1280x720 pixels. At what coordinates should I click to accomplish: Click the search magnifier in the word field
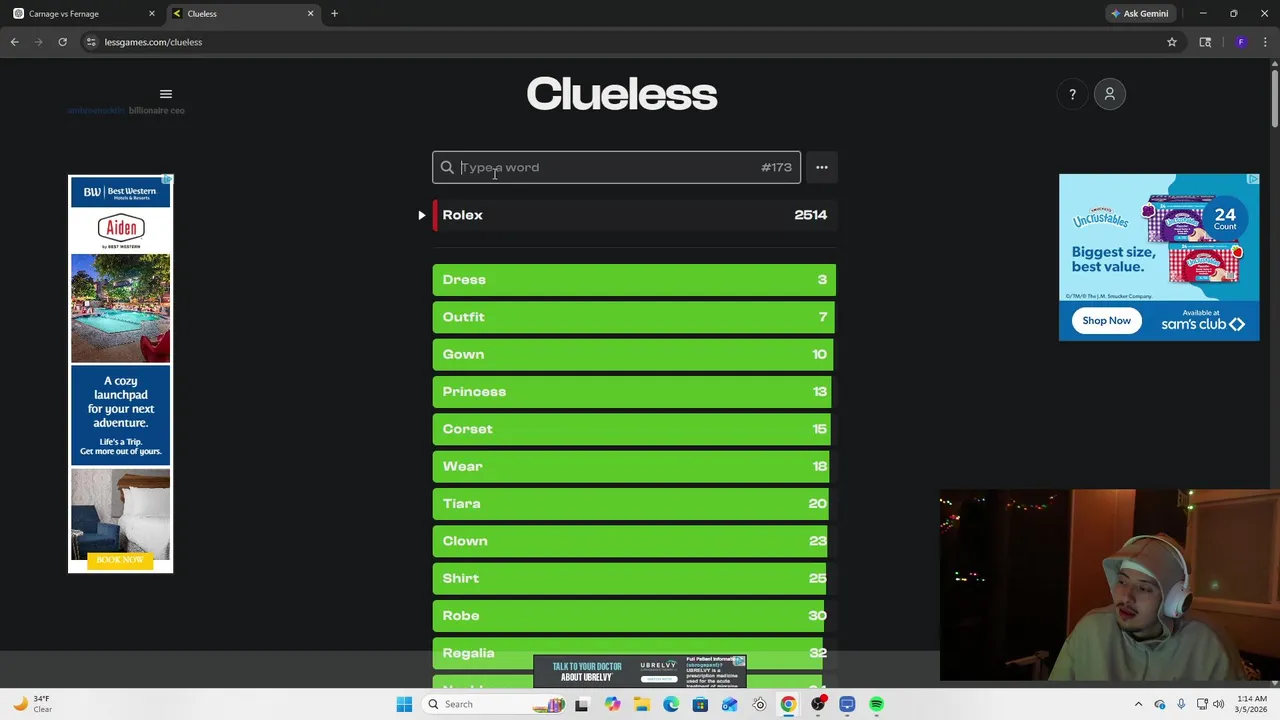tap(447, 167)
